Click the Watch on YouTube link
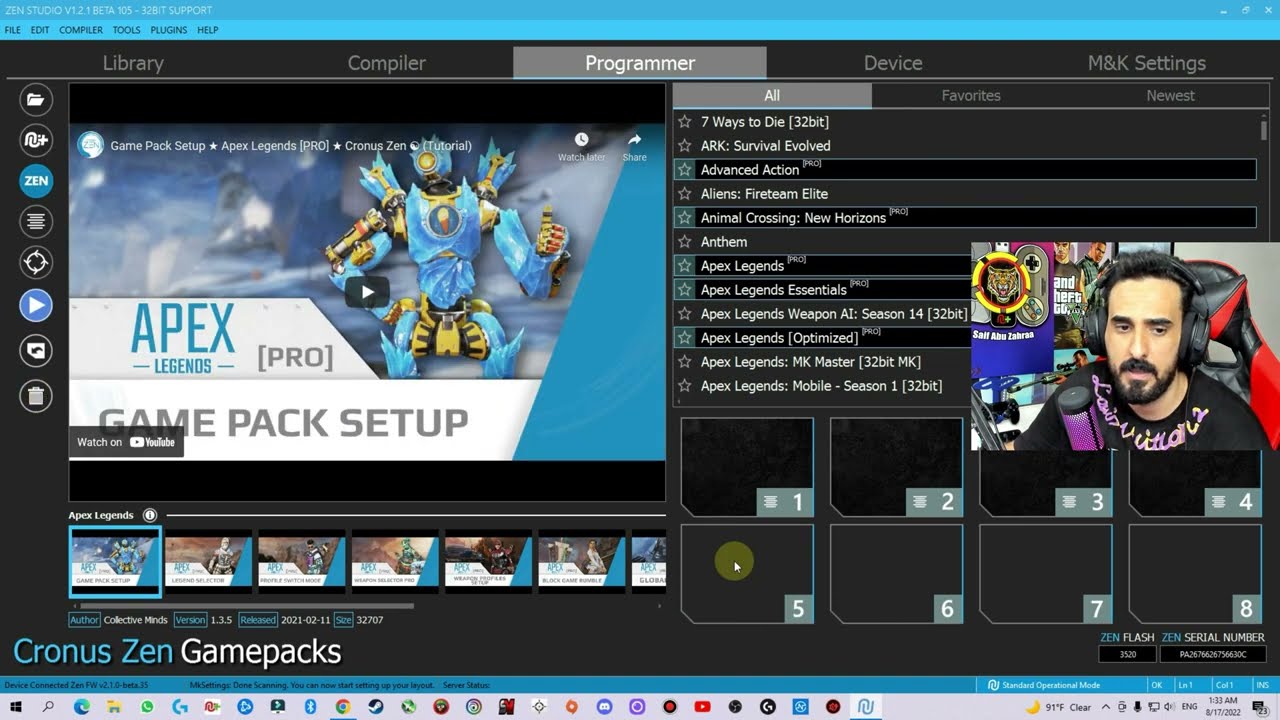1280x720 pixels. click(127, 442)
